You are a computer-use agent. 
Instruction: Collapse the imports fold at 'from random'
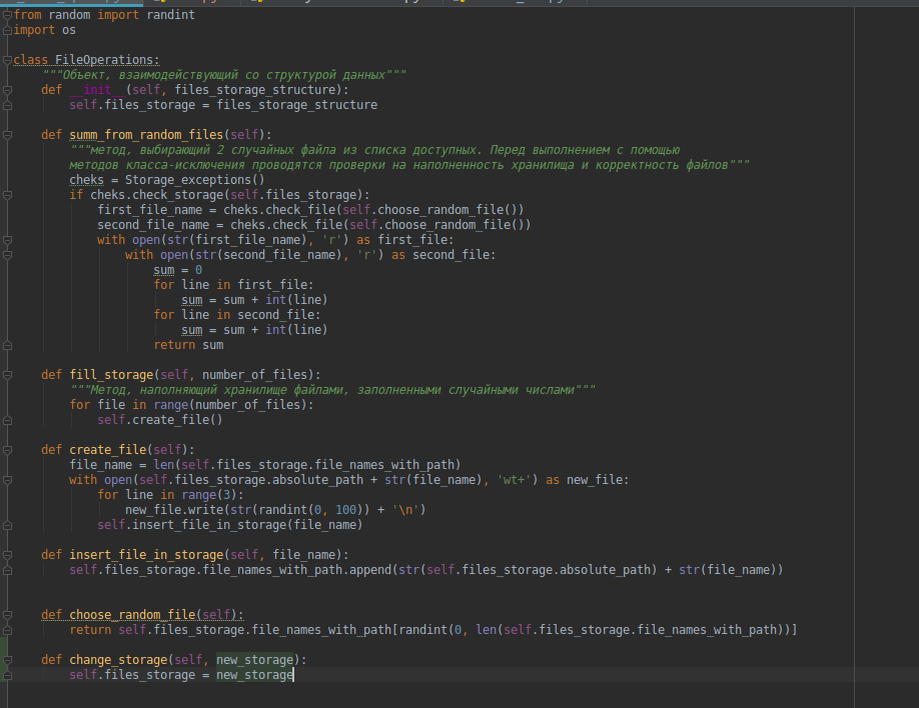click(x=7, y=15)
